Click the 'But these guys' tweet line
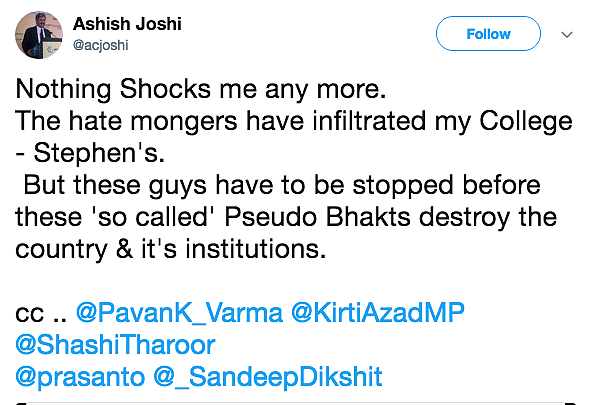Image resolution: width=601 pixels, height=405 pixels. (x=282, y=185)
